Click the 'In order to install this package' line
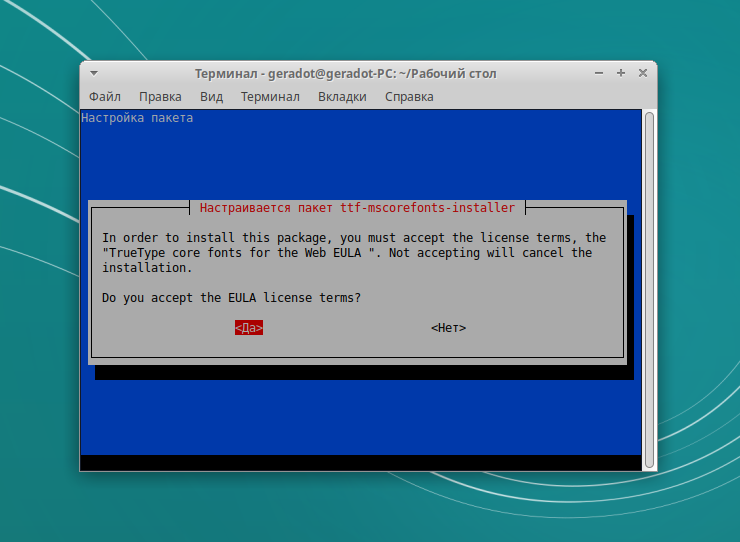740x542 pixels. [x=354, y=237]
